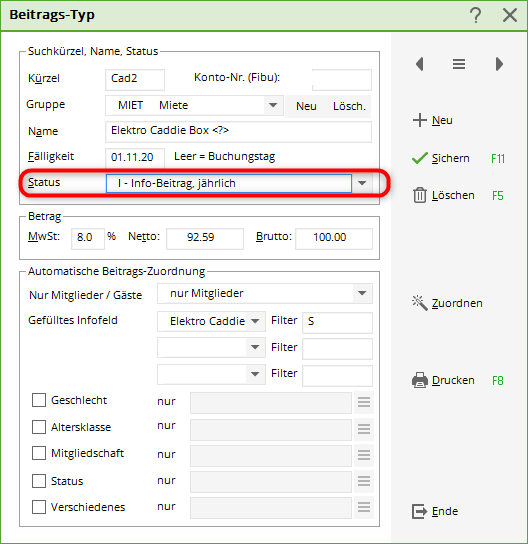Open the nur Mitglieder dropdown

362,294
